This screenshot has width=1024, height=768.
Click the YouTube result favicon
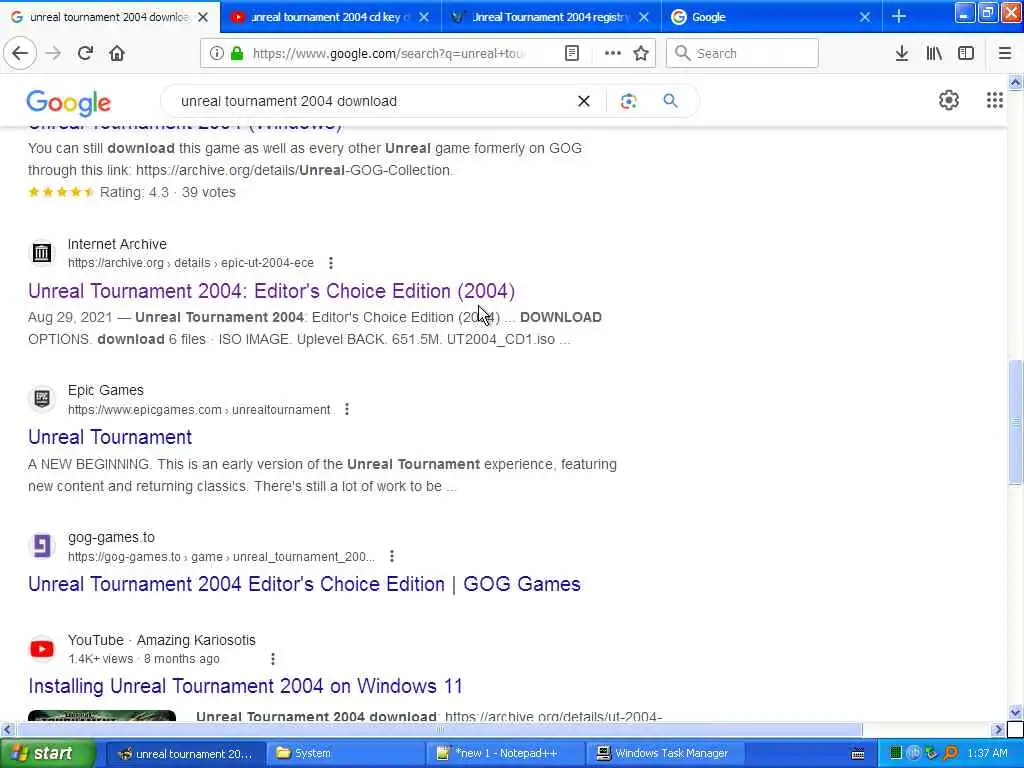click(42, 649)
